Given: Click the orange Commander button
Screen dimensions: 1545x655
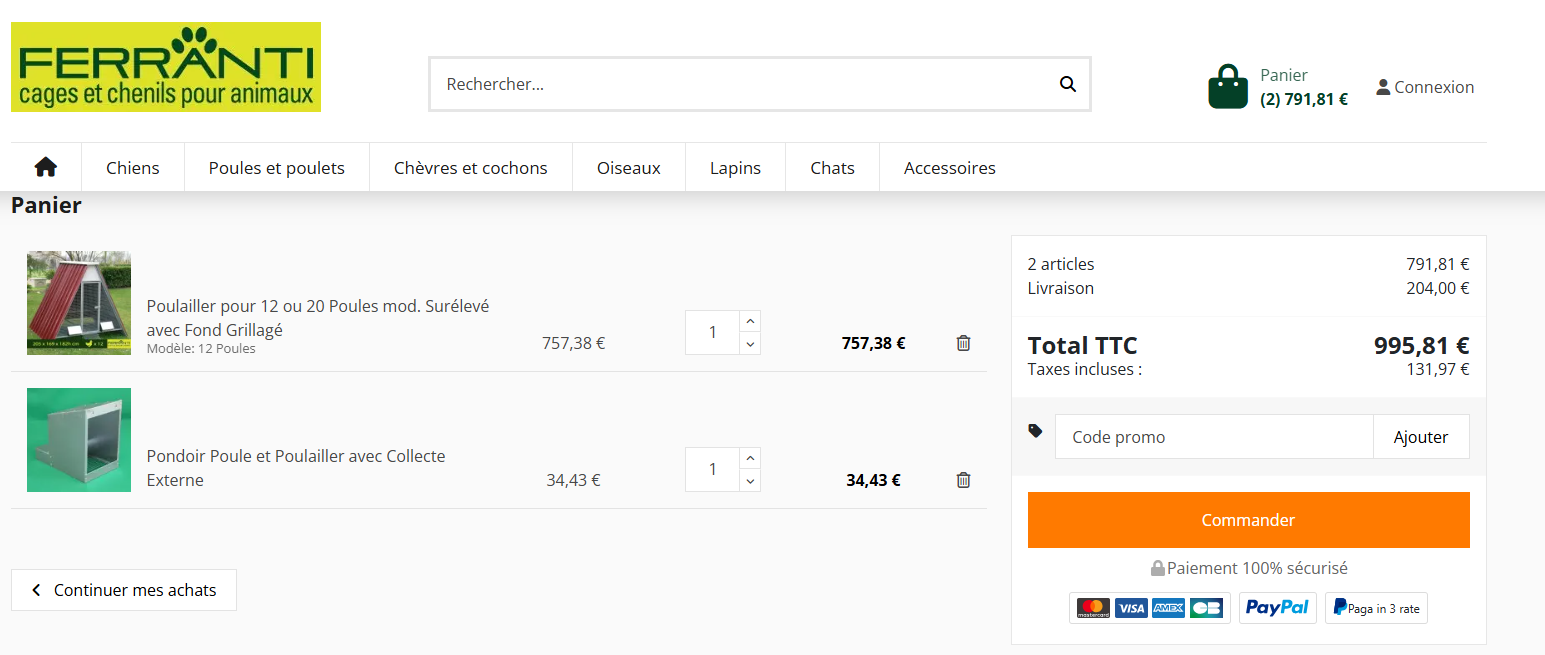Looking at the screenshot, I should (x=1248, y=520).
